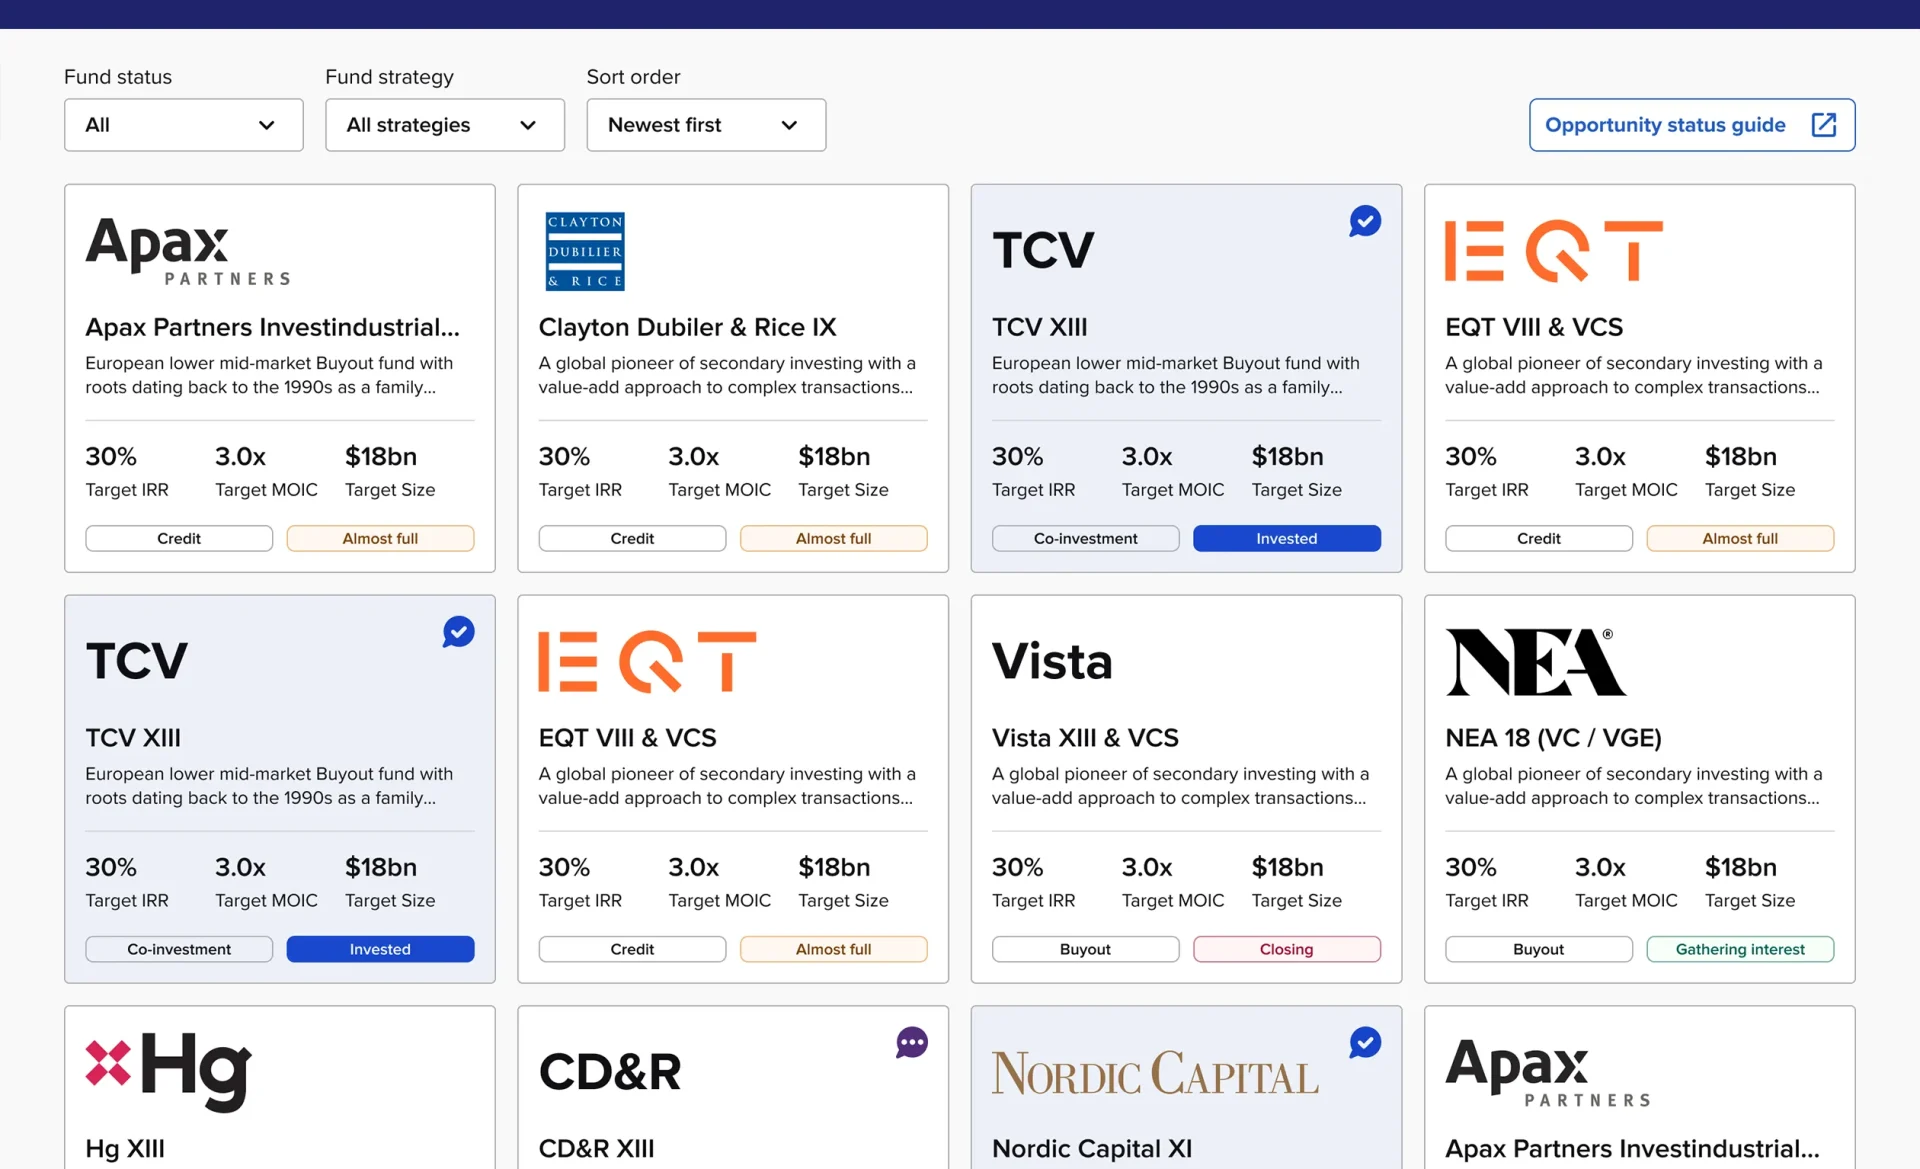Open the Fund strategy dropdown
The image size is (1920, 1169).
445,125
